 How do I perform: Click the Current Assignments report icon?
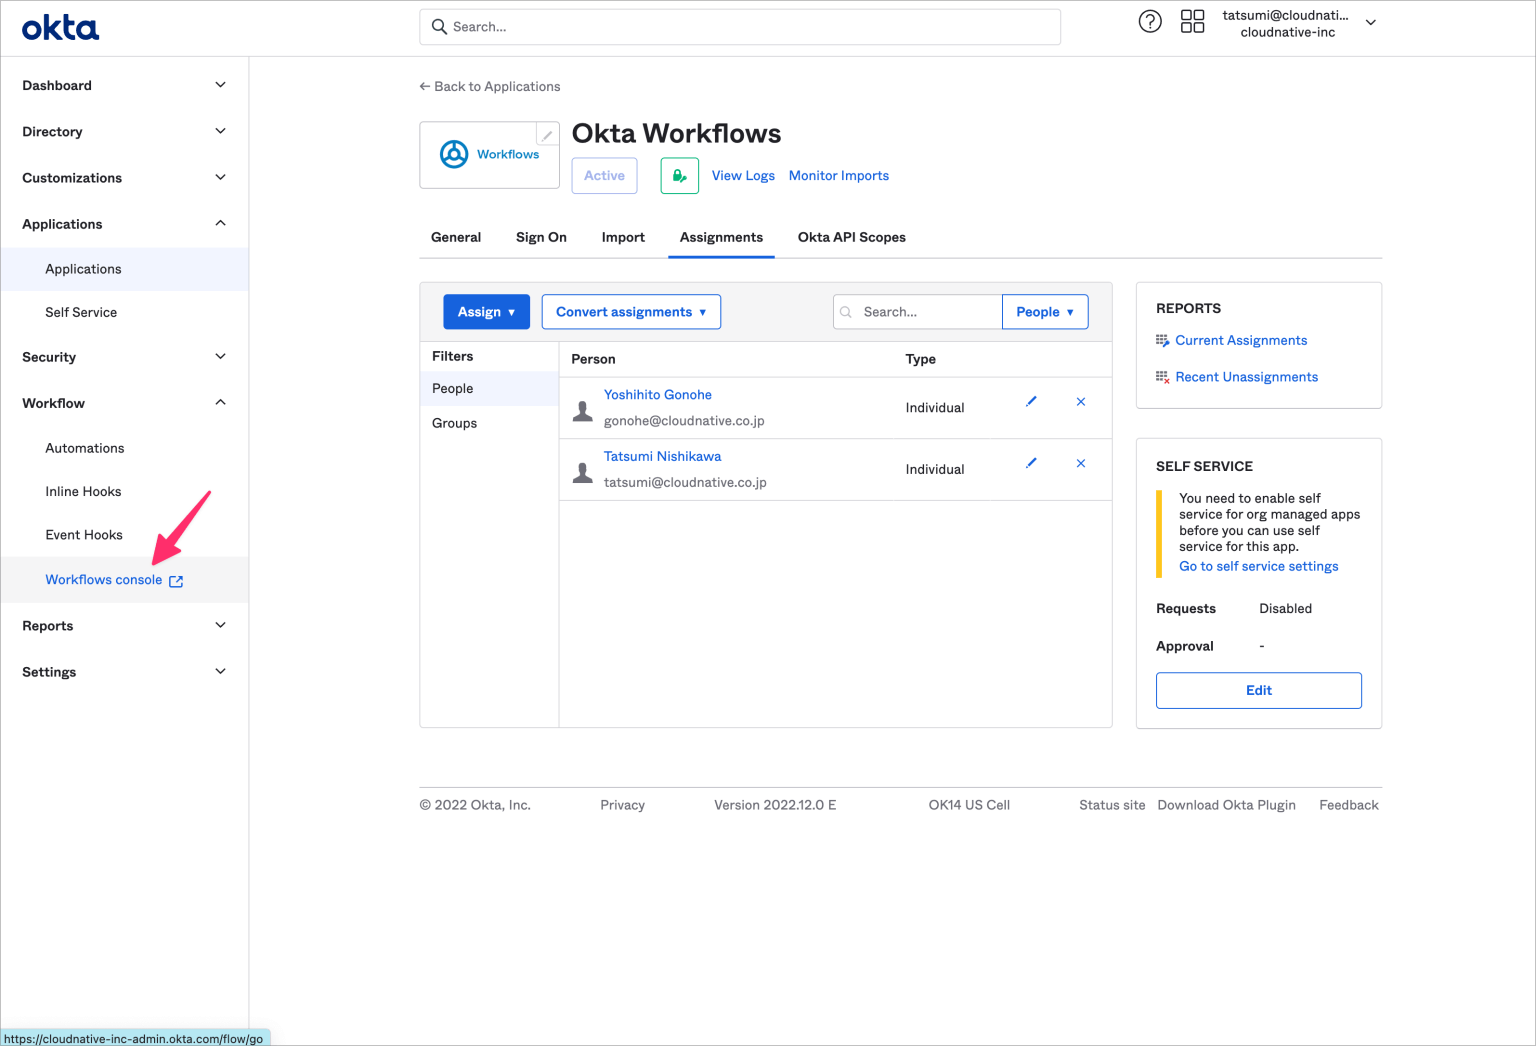pyautogui.click(x=1163, y=340)
